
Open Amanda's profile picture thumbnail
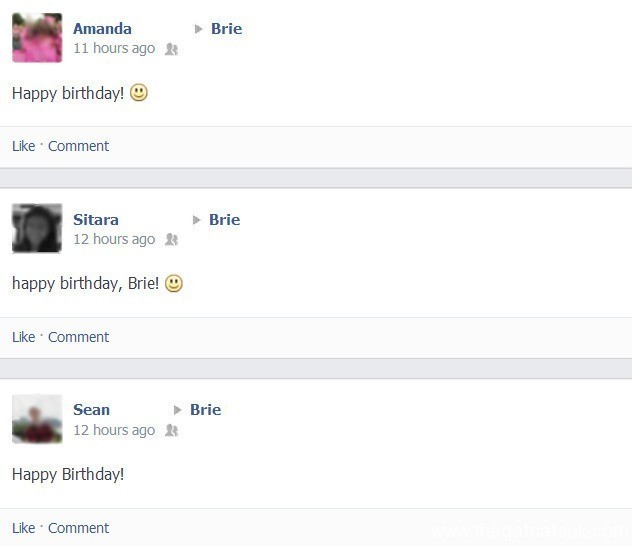click(x=37, y=38)
